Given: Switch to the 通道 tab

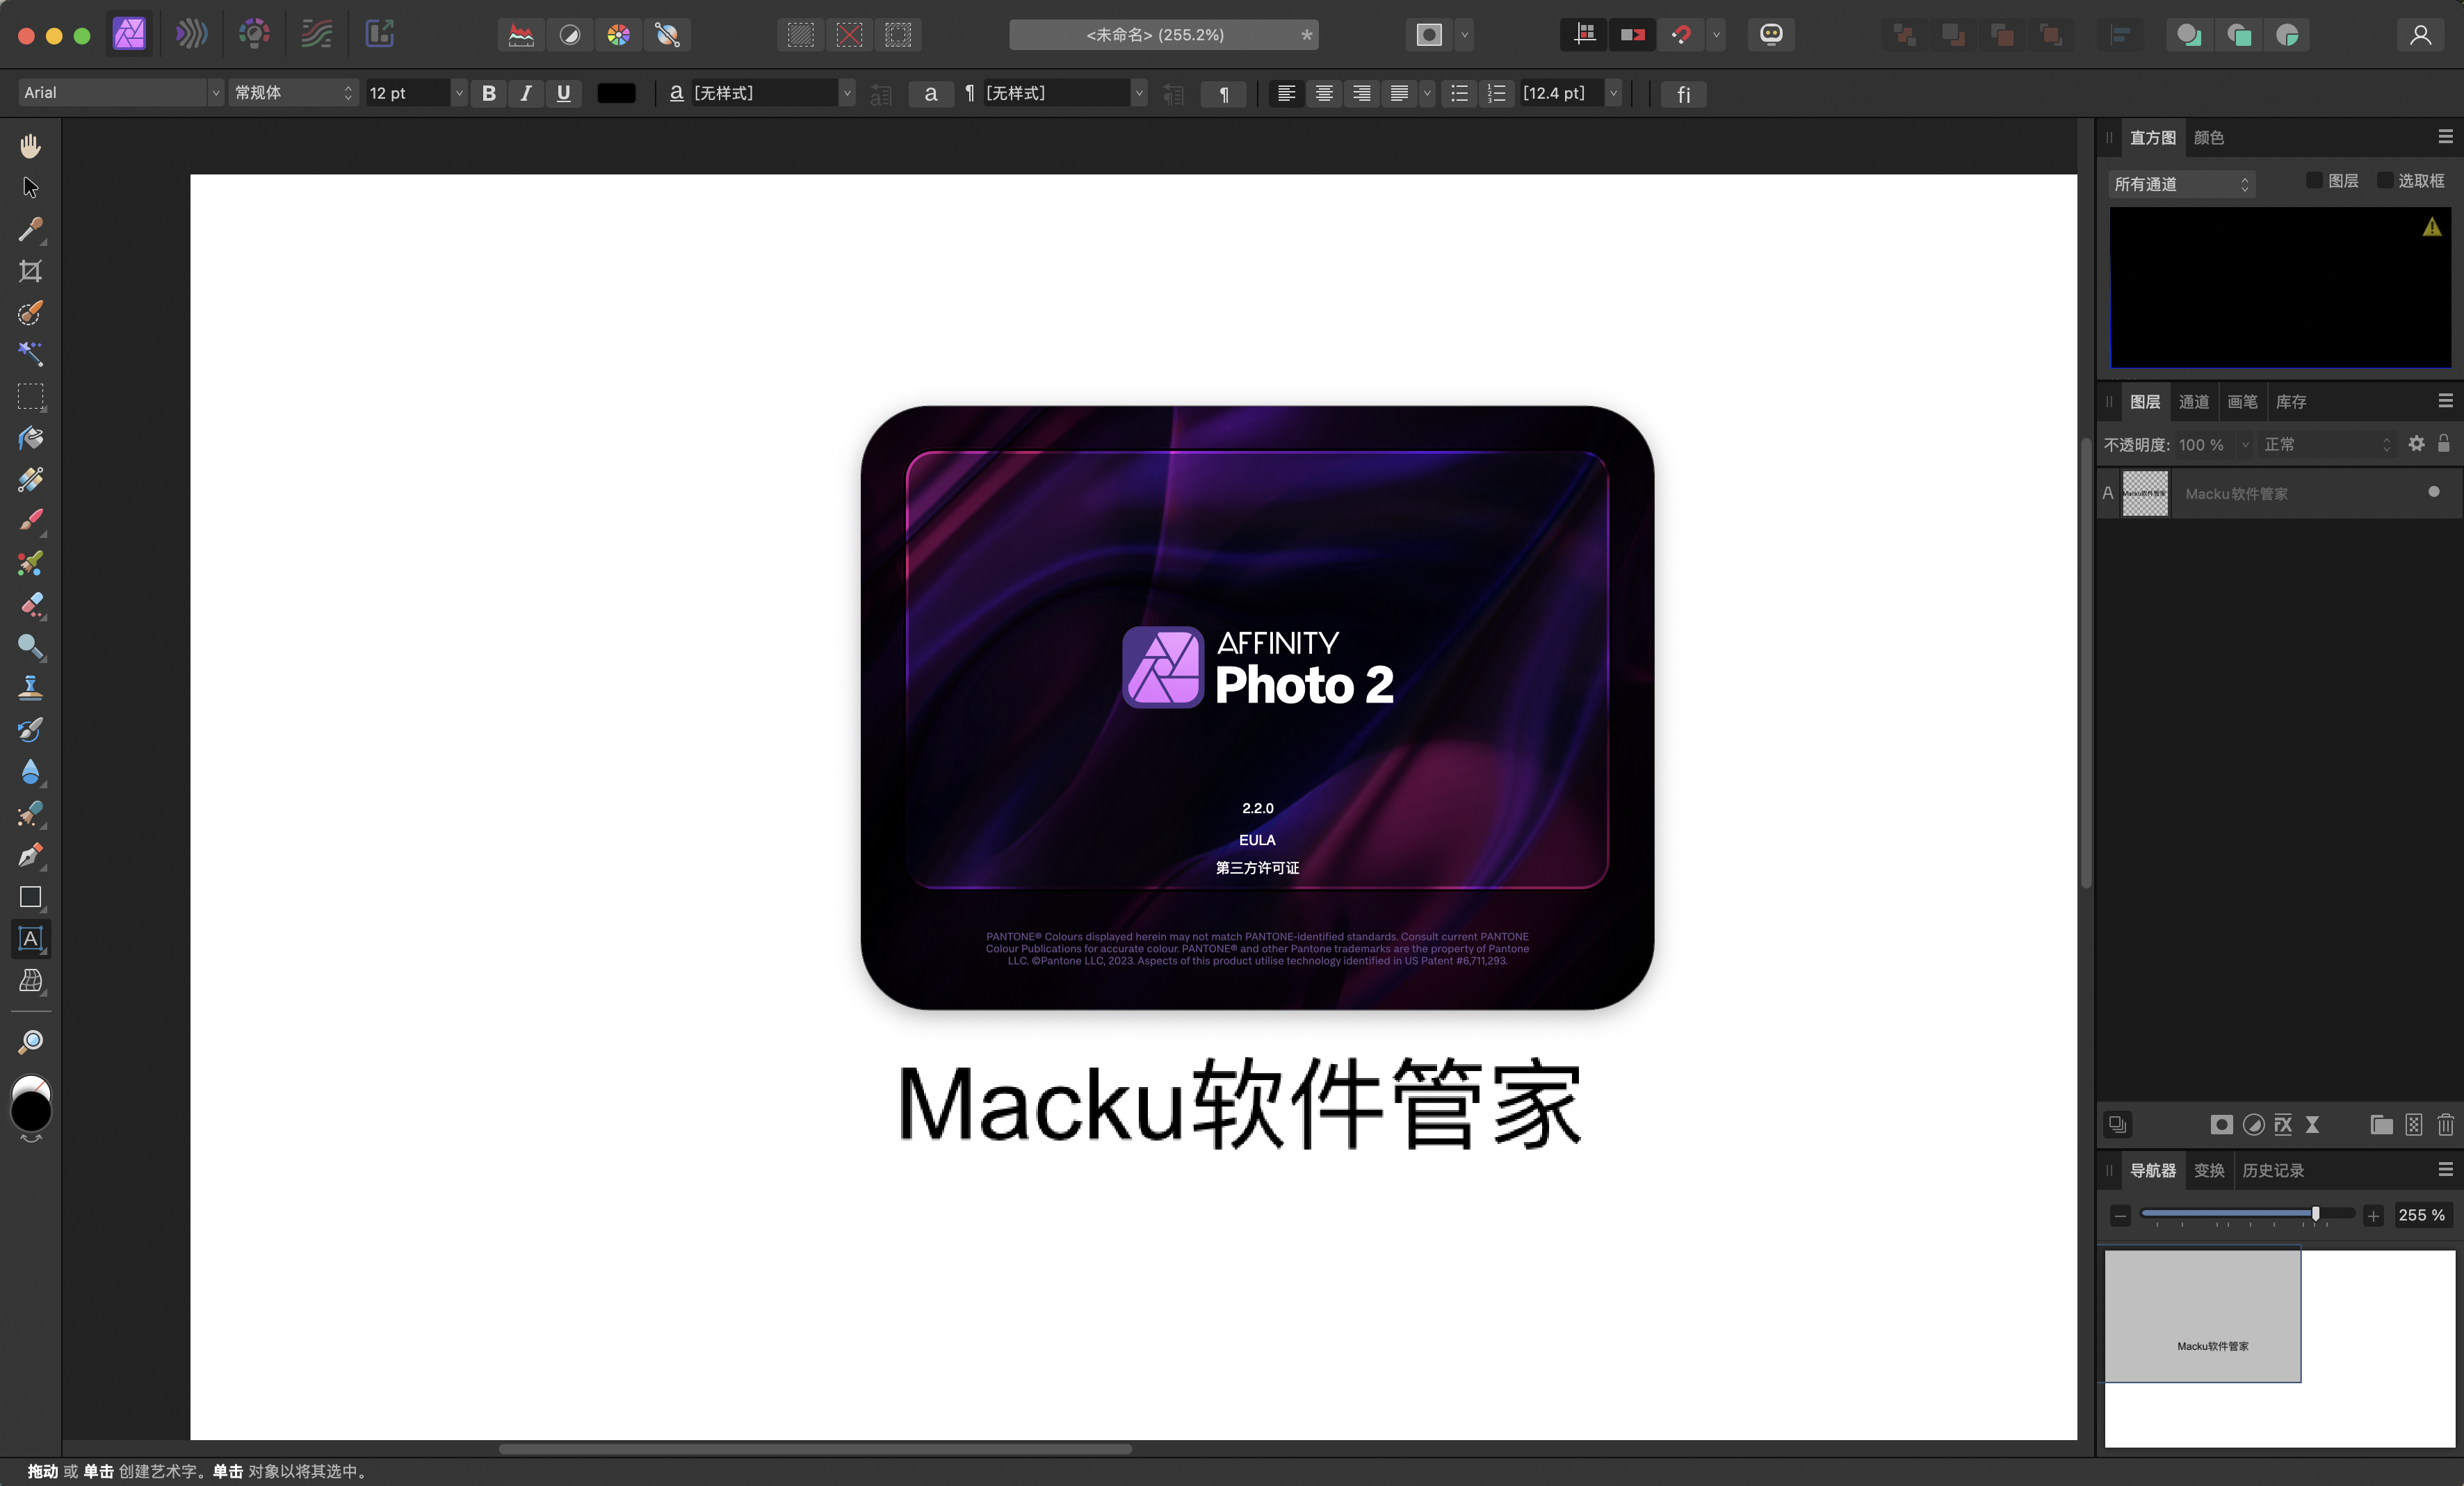Looking at the screenshot, I should [2194, 402].
